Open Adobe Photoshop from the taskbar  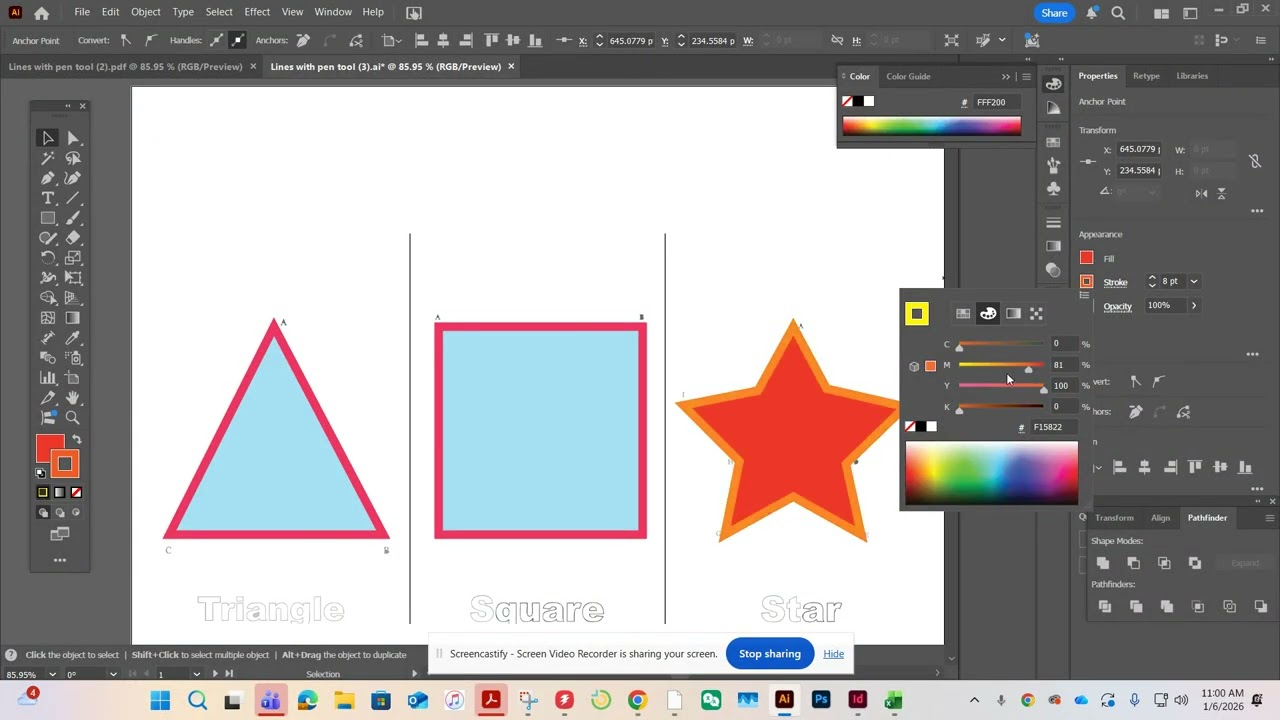pos(821,700)
